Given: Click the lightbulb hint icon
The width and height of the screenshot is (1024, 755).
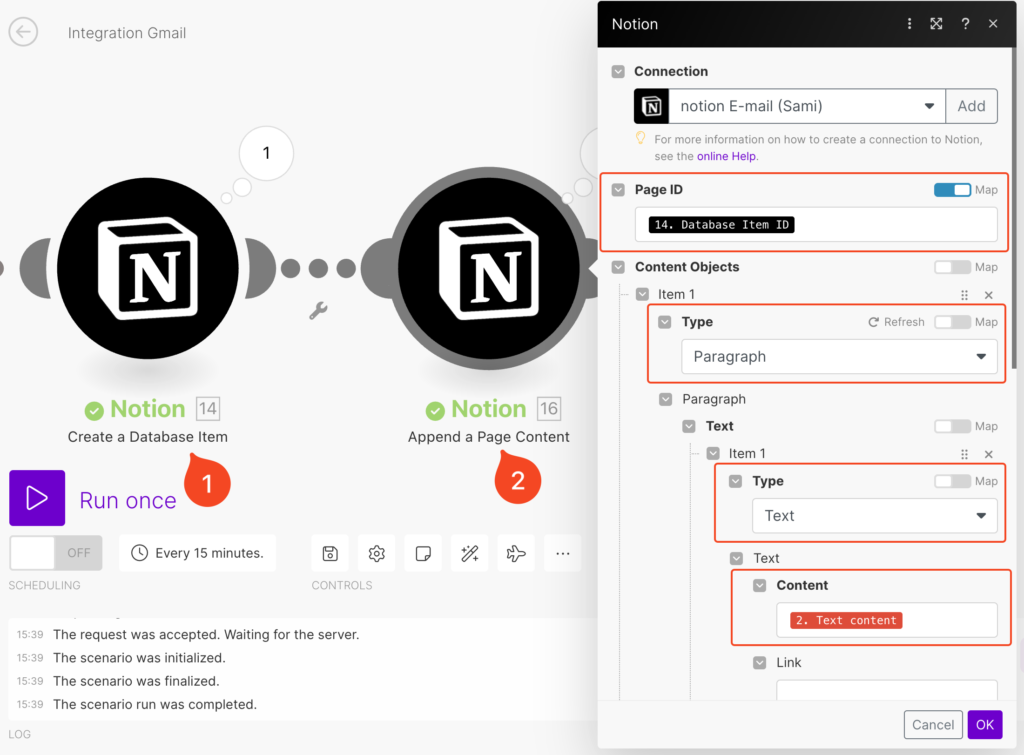Looking at the screenshot, I should 641,138.
